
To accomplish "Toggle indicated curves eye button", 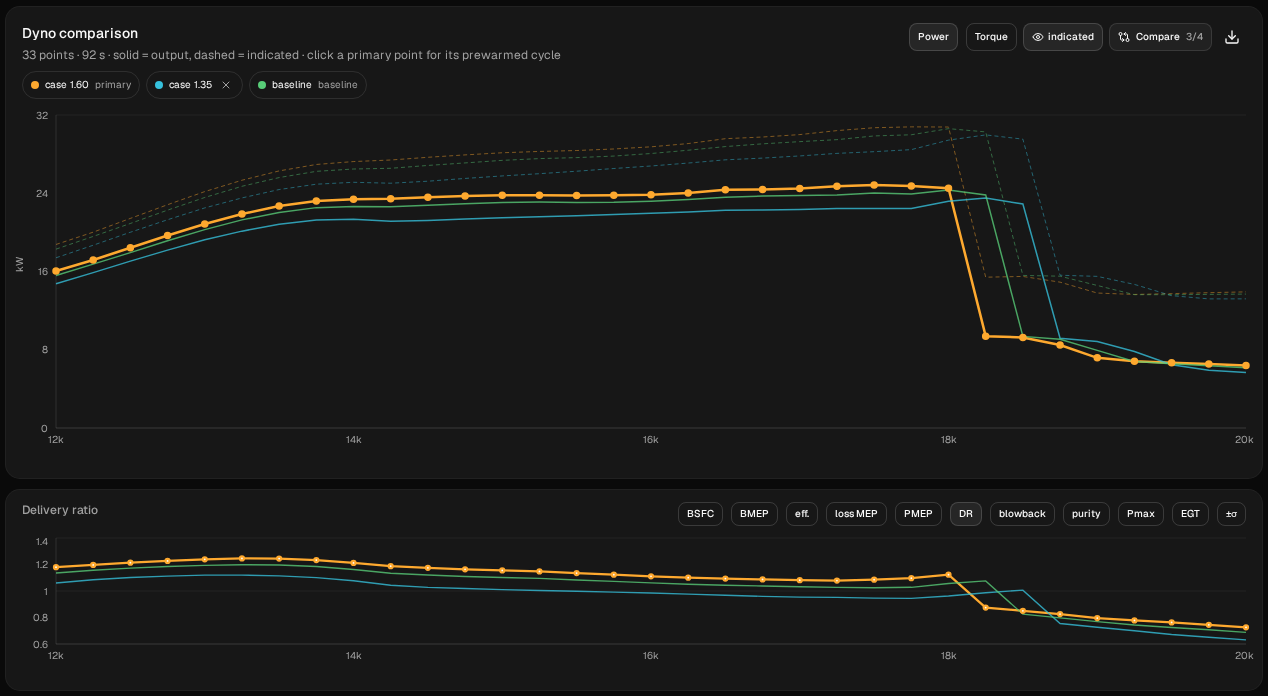I will tap(1063, 37).
